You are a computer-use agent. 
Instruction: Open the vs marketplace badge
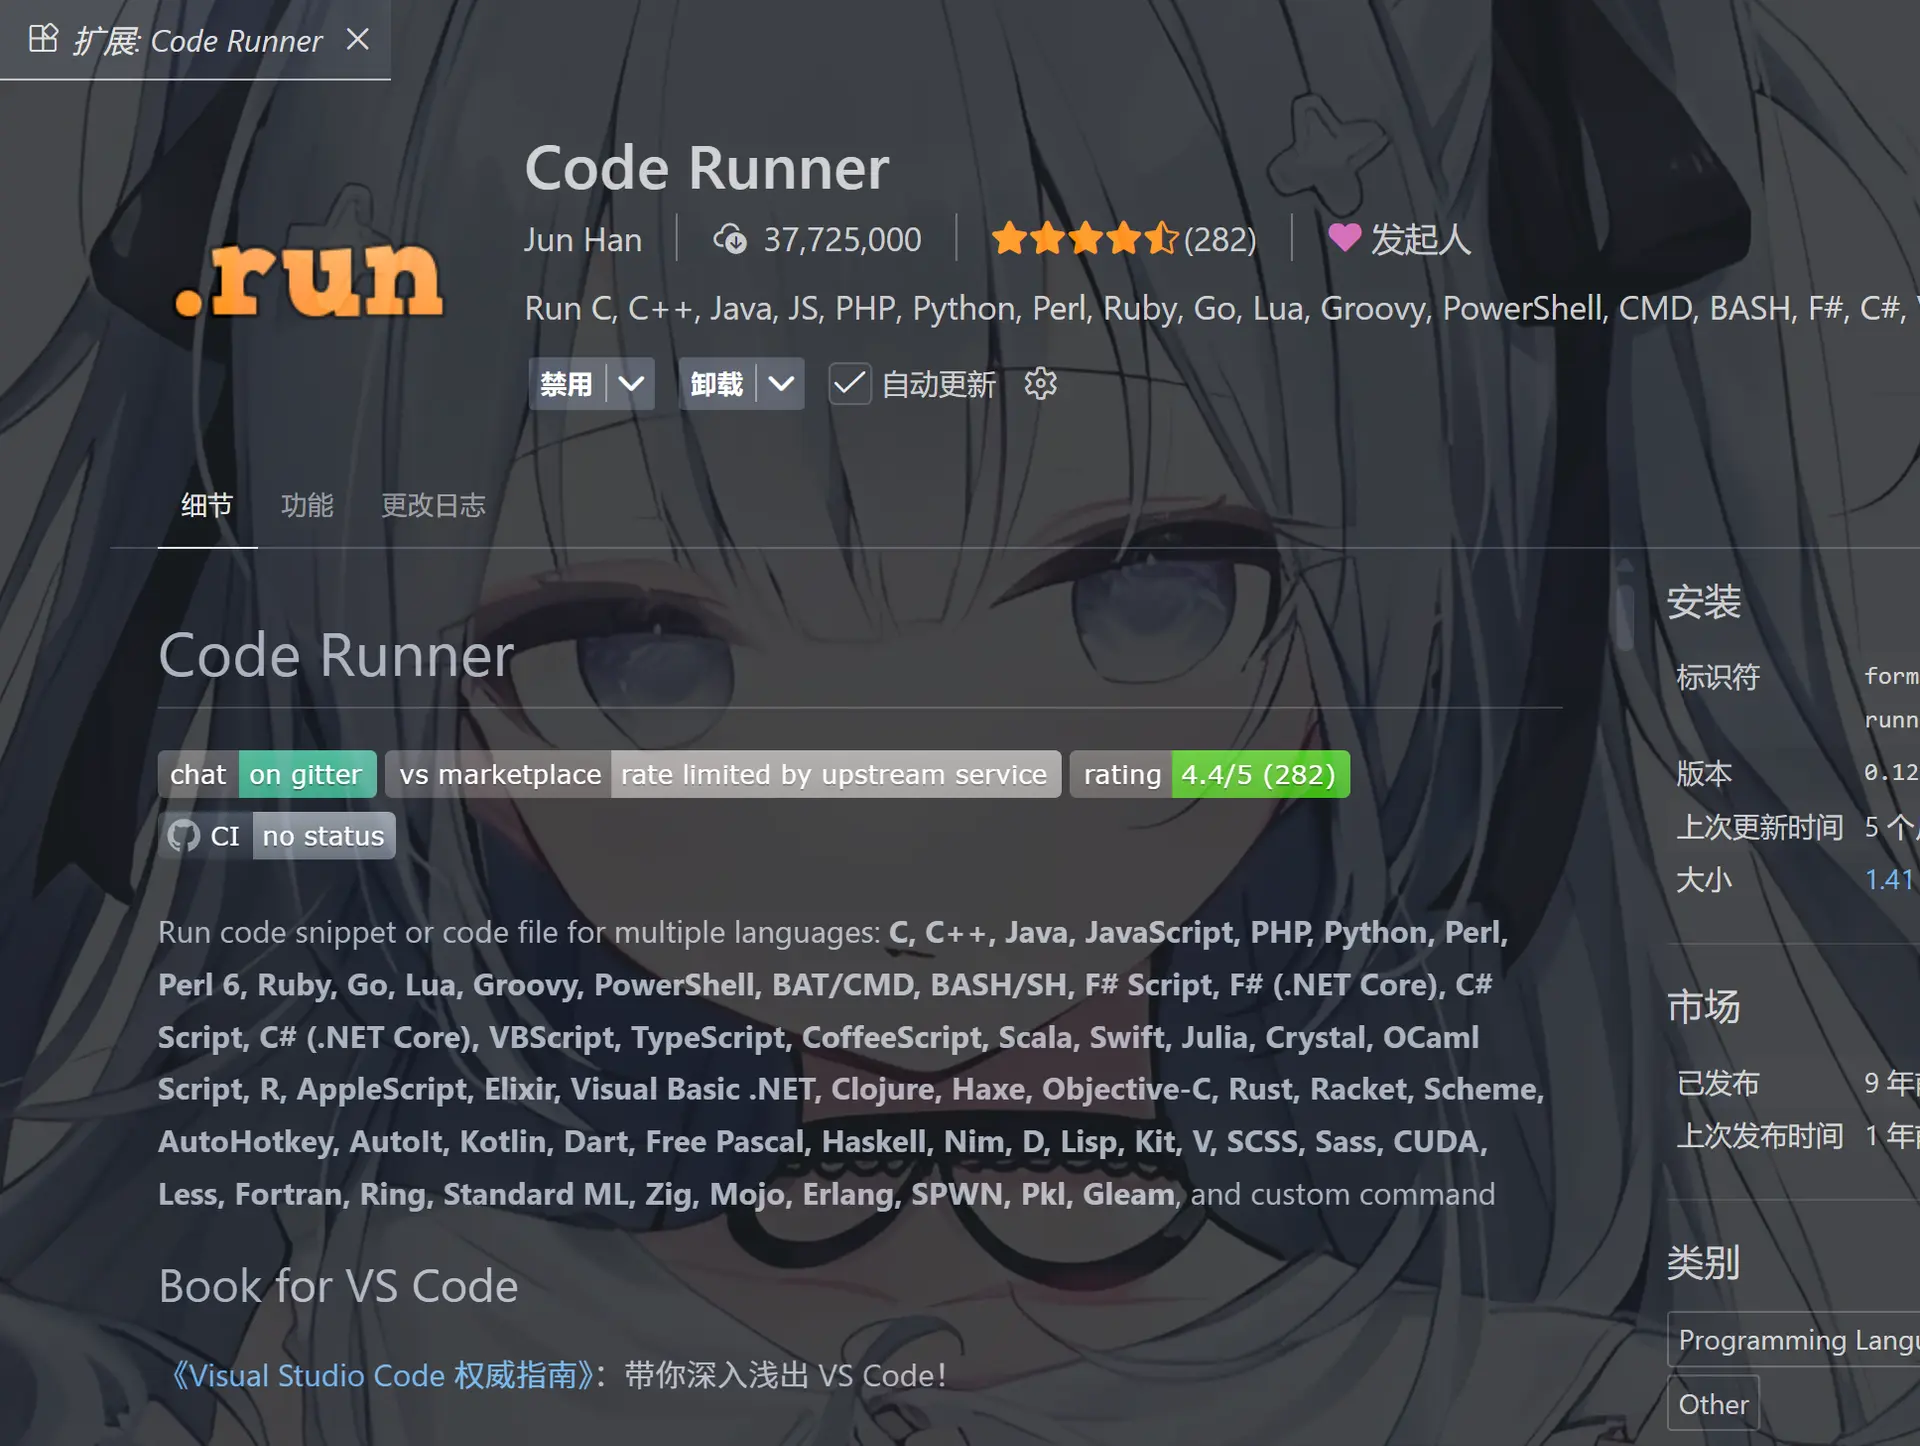point(723,774)
